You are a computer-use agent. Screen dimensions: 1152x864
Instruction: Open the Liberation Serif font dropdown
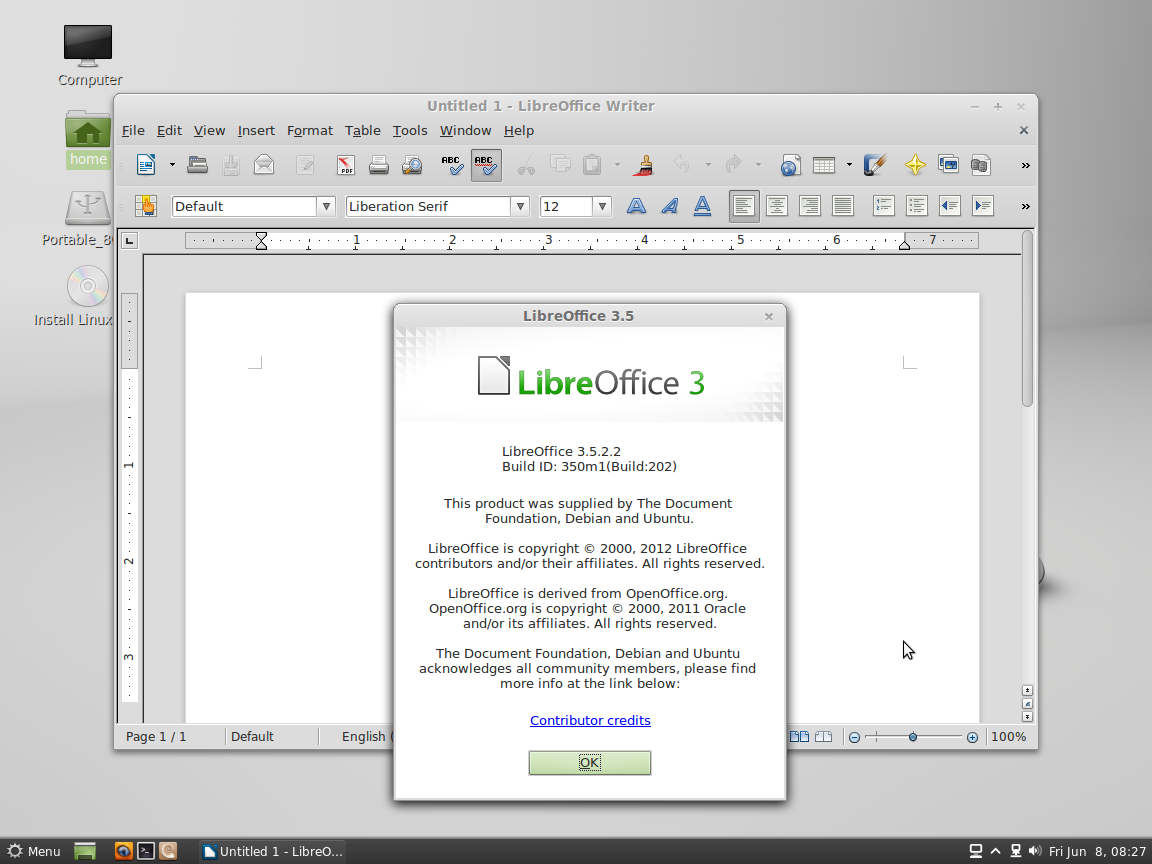pyautogui.click(x=520, y=206)
